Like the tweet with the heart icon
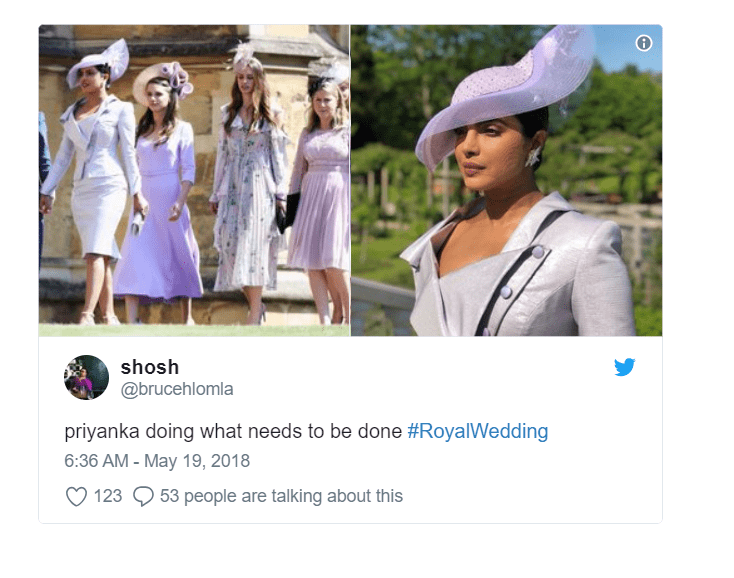Screen dimensions: 734x578 [76, 496]
